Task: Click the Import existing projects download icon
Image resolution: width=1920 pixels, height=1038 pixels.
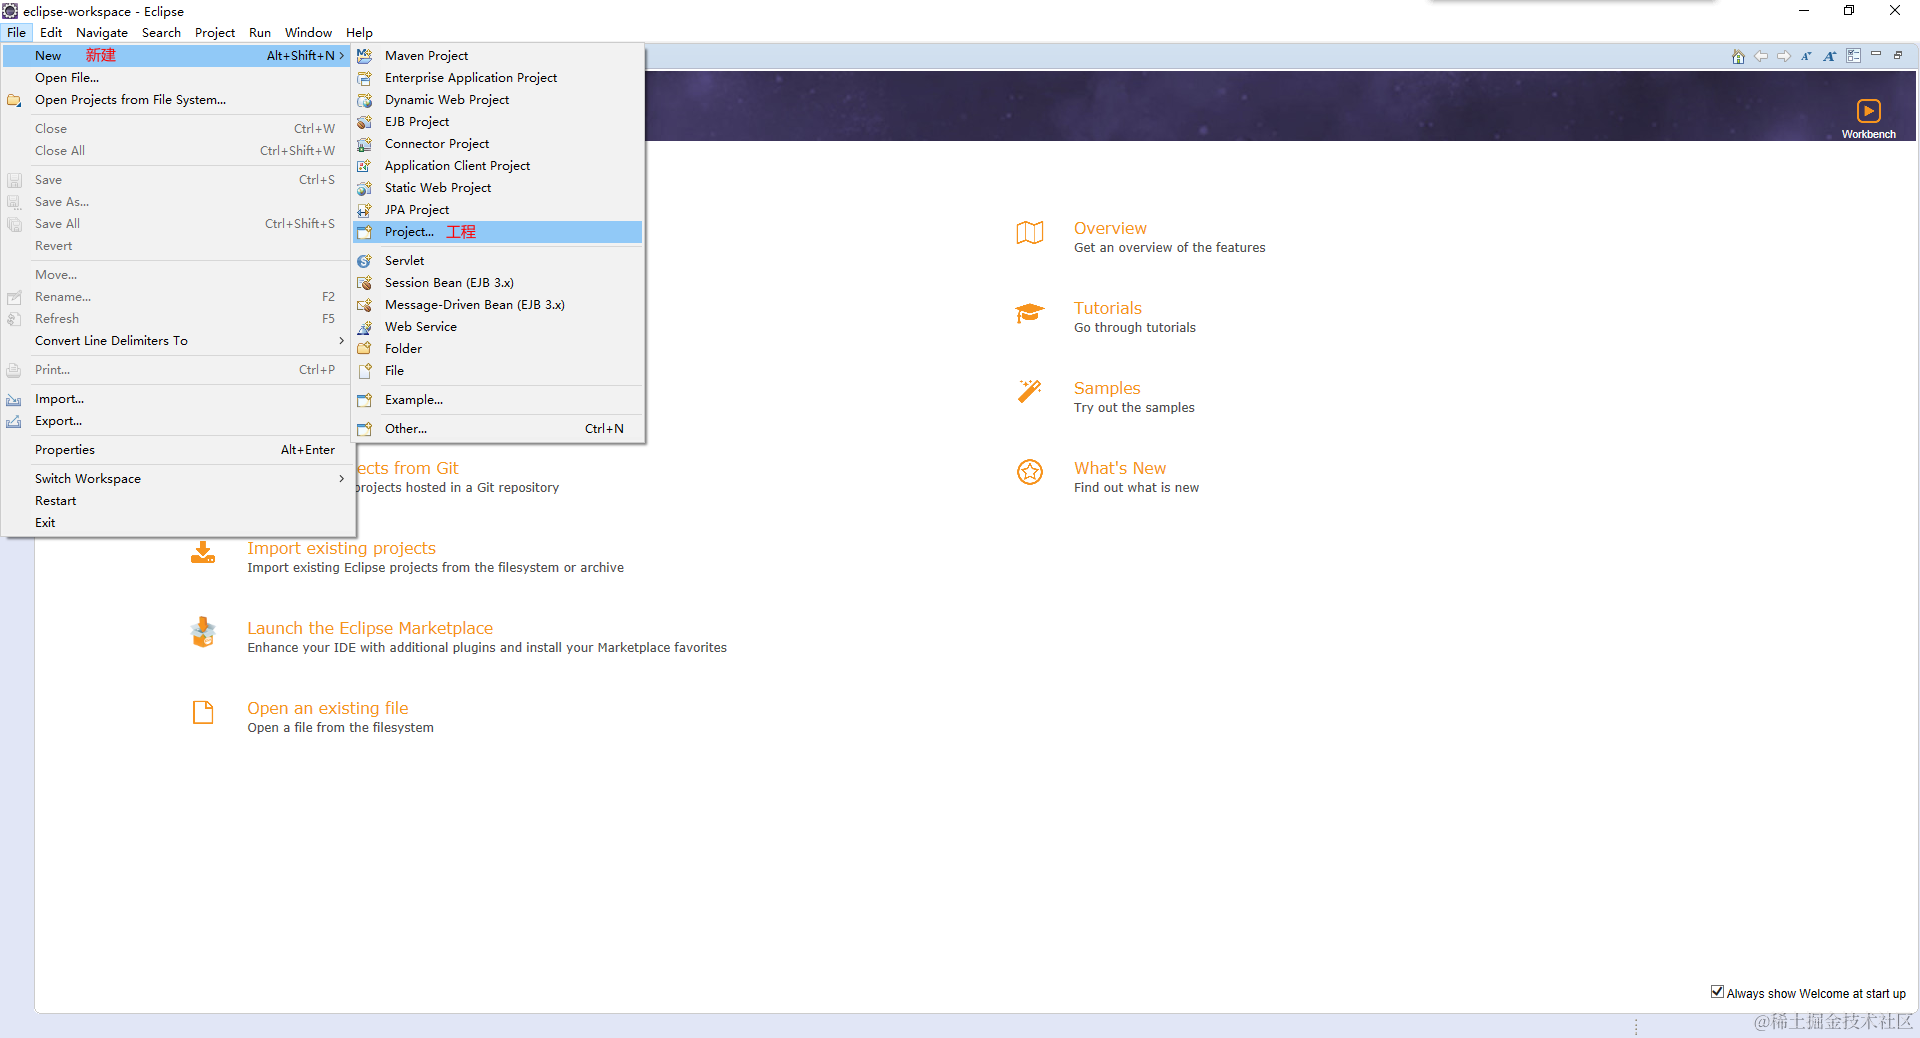Action: pos(203,552)
